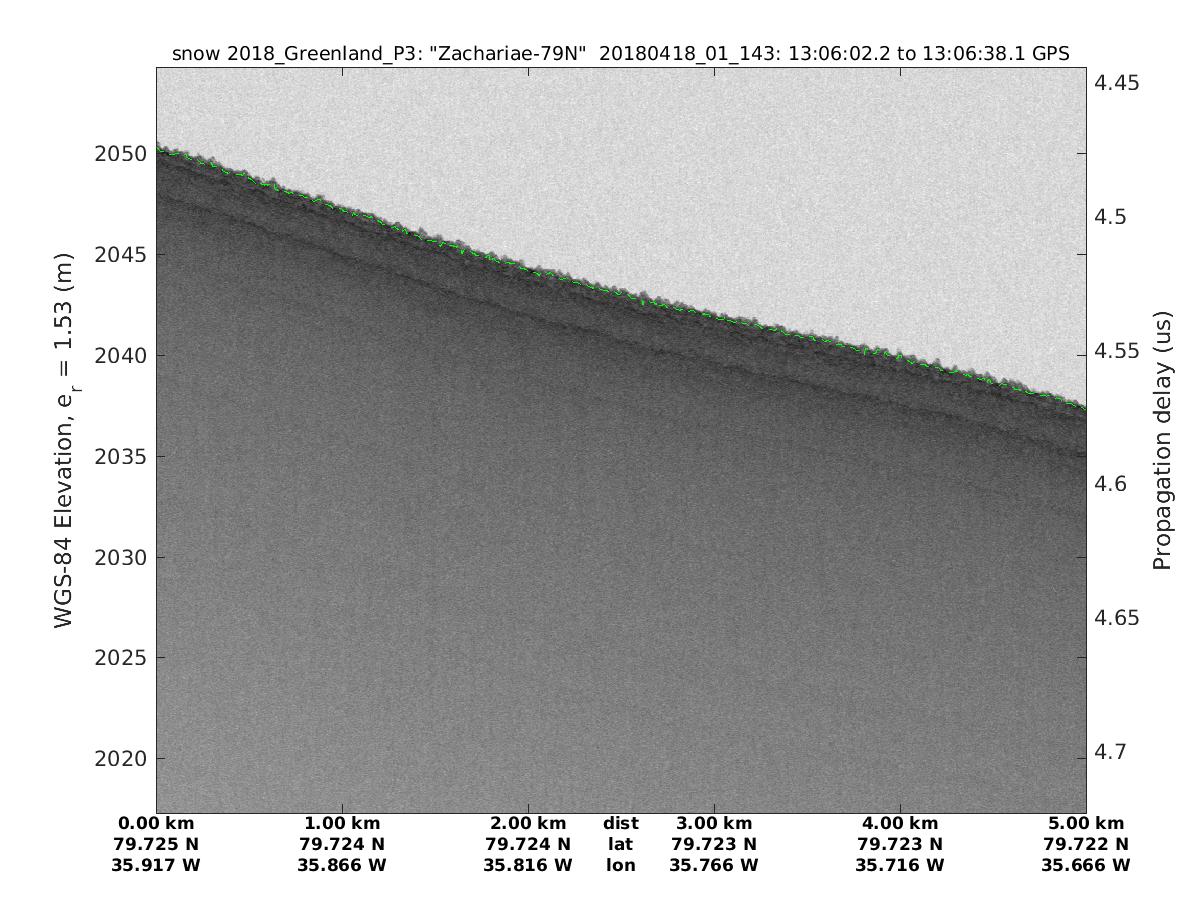
Task: Click the right axis label "Propagation delay (us)"
Action: (x=1161, y=440)
